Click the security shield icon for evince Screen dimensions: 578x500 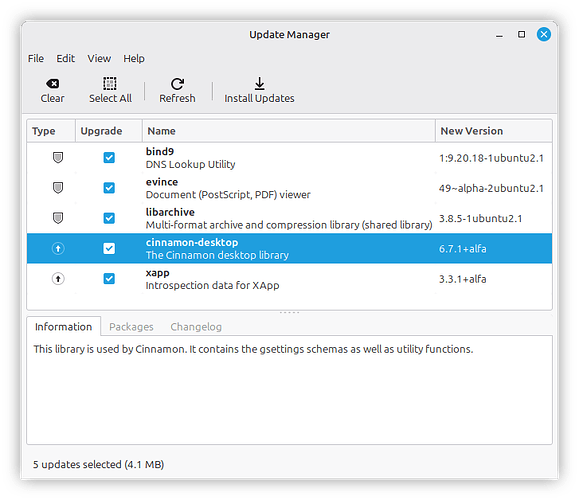coord(58,188)
